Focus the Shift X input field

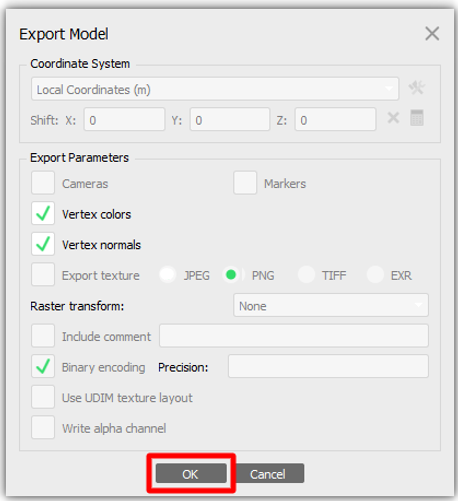124,119
